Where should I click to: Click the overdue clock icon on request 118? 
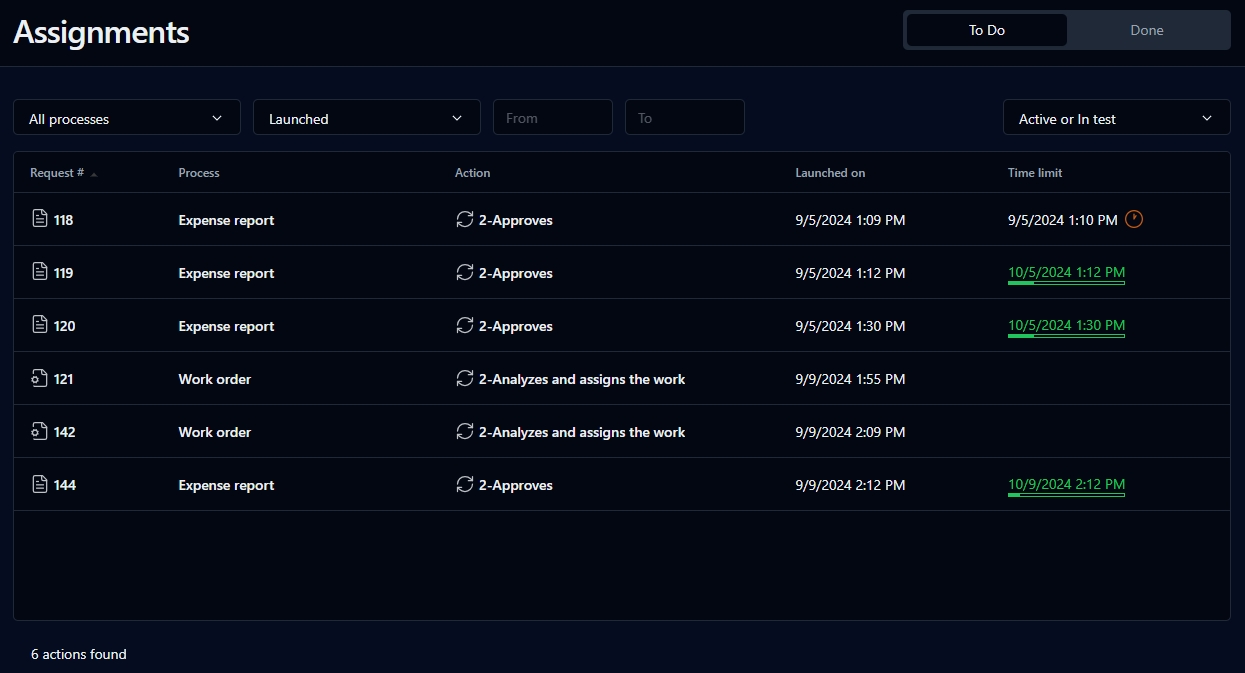coord(1133,219)
